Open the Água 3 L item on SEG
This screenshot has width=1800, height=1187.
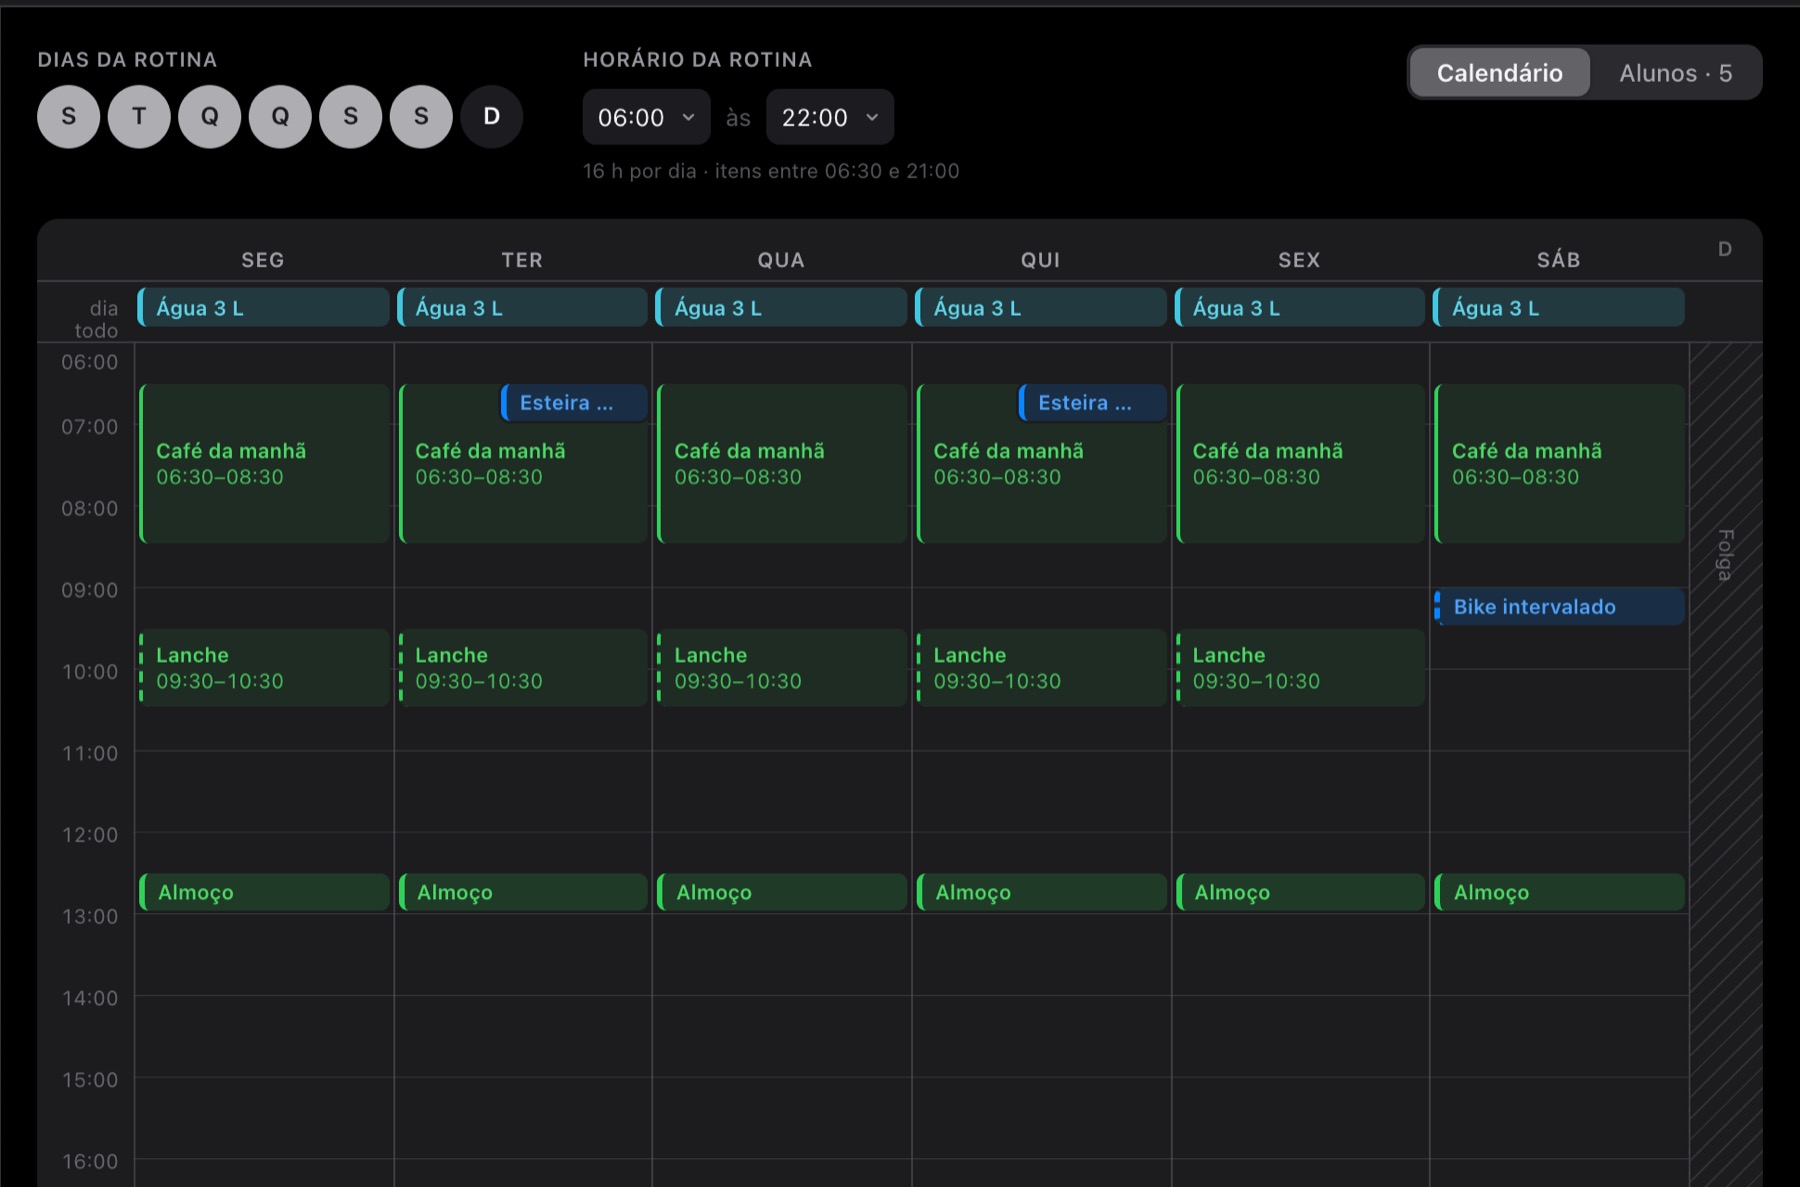263,307
